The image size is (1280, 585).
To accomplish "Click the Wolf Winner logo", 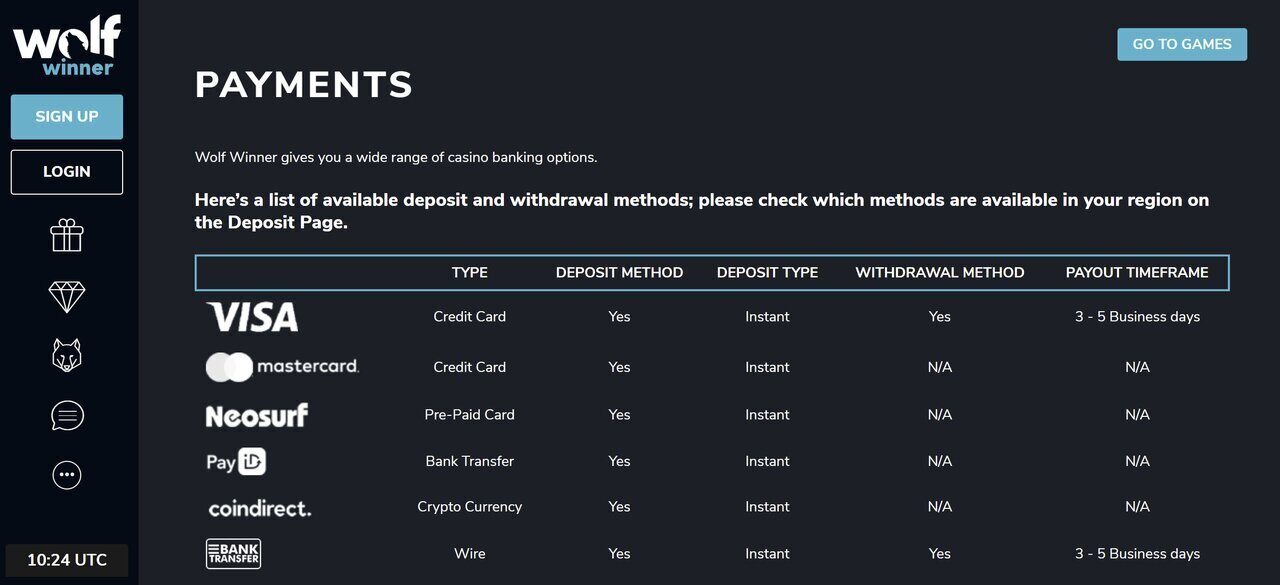I will pyautogui.click(x=67, y=45).
